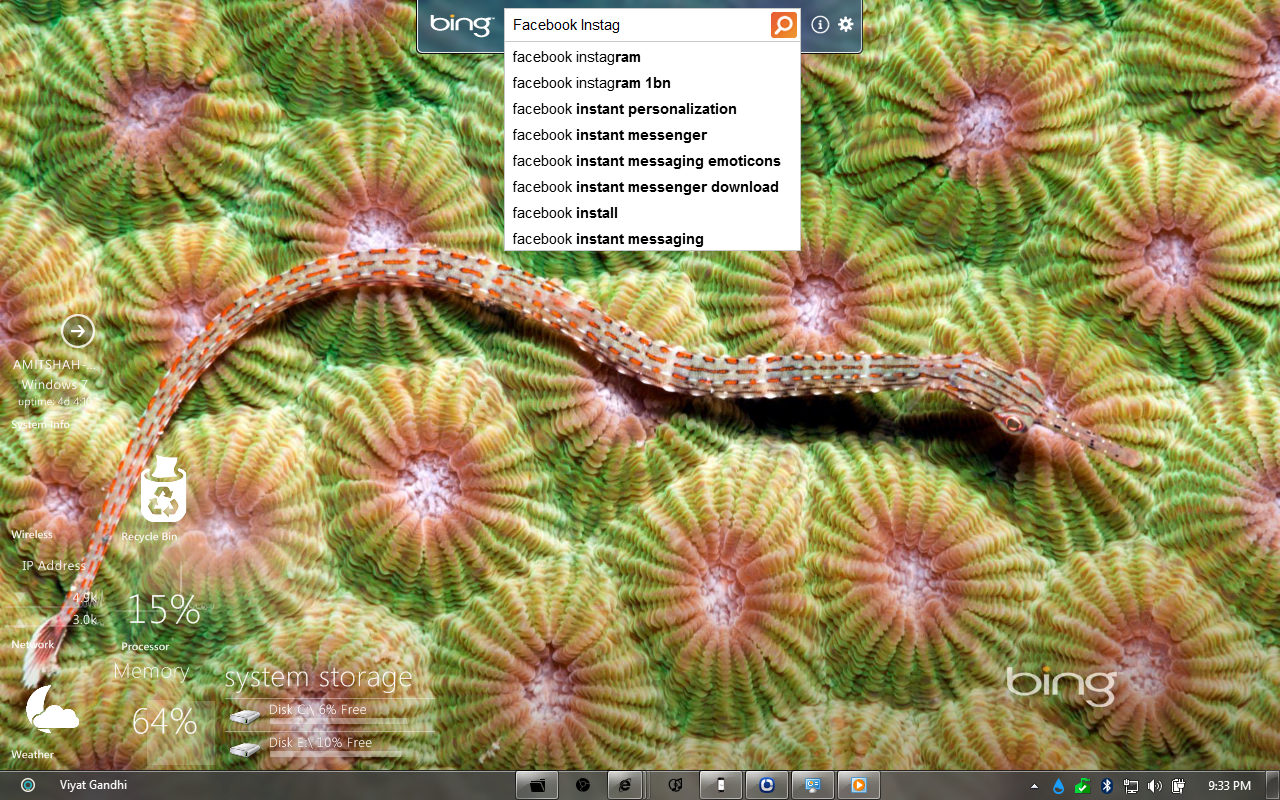The height and width of the screenshot is (800, 1280).
Task: Click the Bing logo in the search bar
Action: (461, 25)
